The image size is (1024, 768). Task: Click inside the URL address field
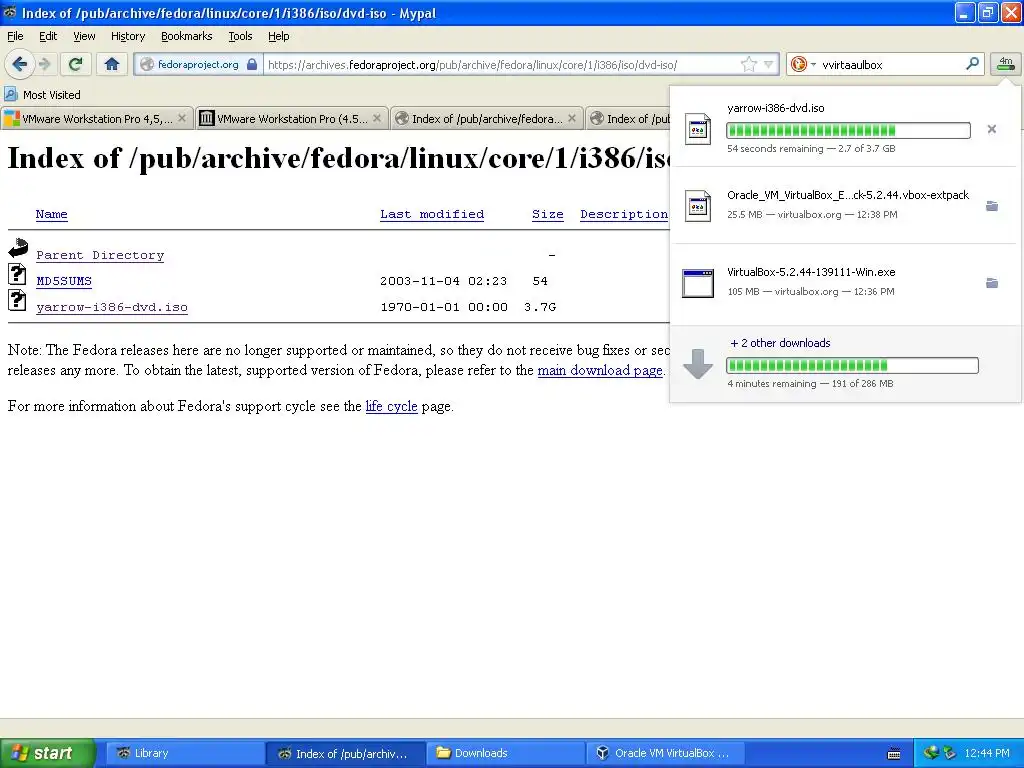coord(500,64)
